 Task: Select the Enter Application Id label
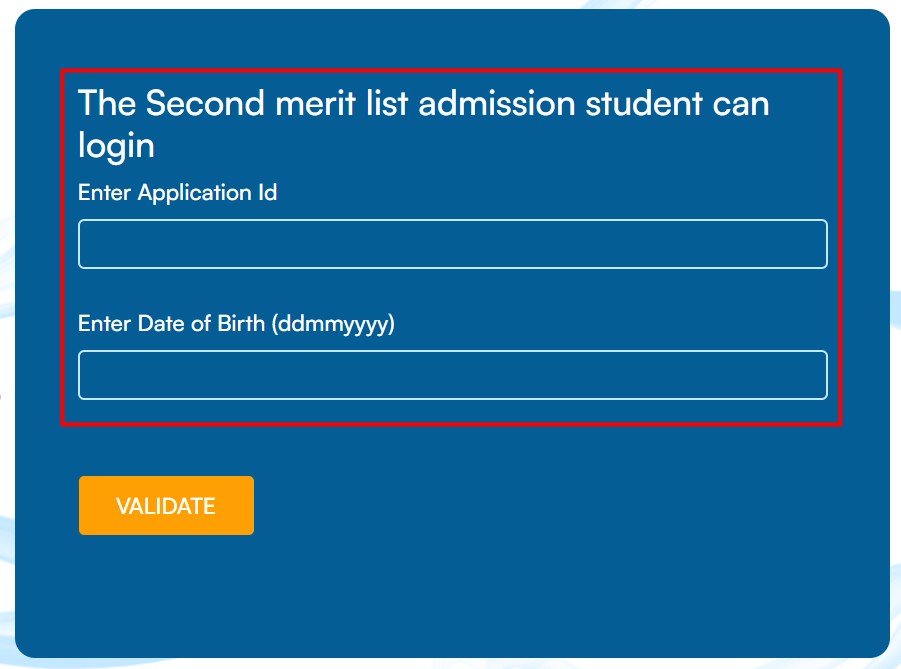point(177,193)
